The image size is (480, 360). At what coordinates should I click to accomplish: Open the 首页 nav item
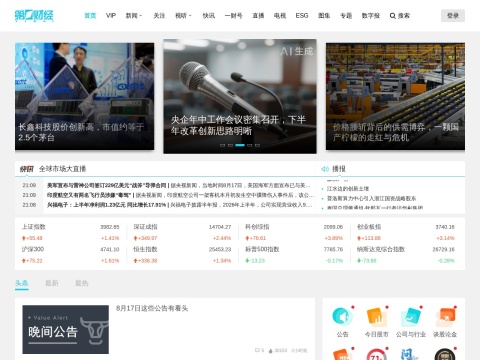coord(90,16)
